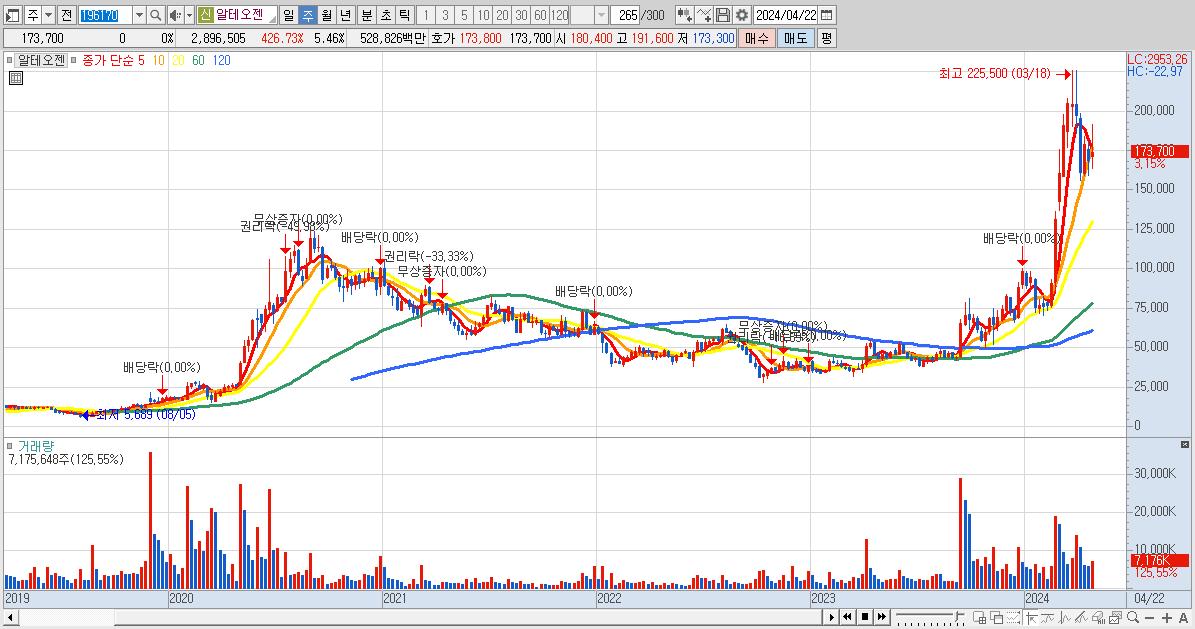Click the 전 button
Viewport: 1195px width, 629px height.
(66, 14)
